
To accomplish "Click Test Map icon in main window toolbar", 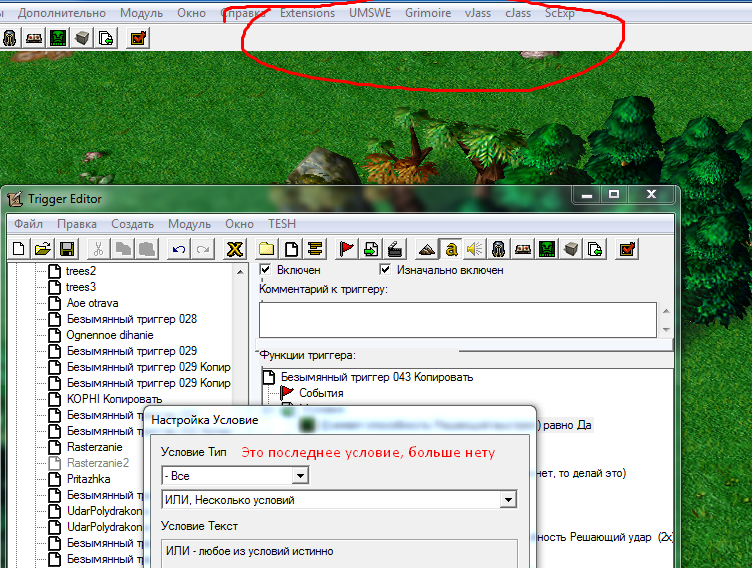I will click(x=138, y=38).
